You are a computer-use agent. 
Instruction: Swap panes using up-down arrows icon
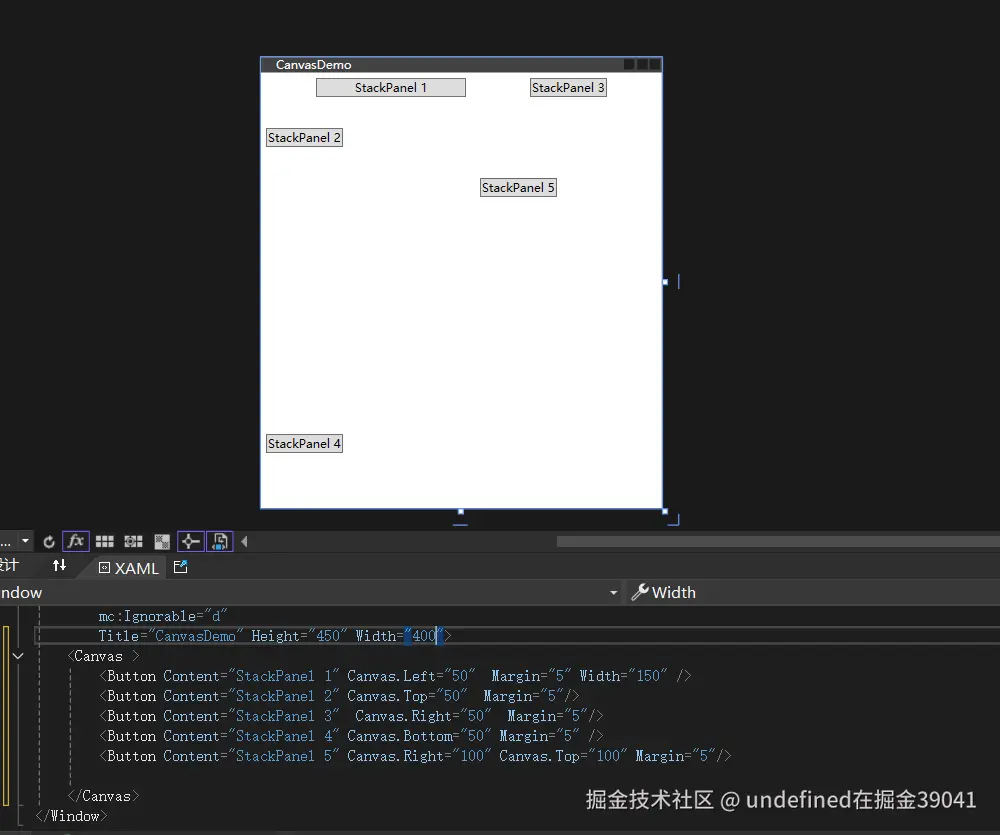(x=59, y=565)
